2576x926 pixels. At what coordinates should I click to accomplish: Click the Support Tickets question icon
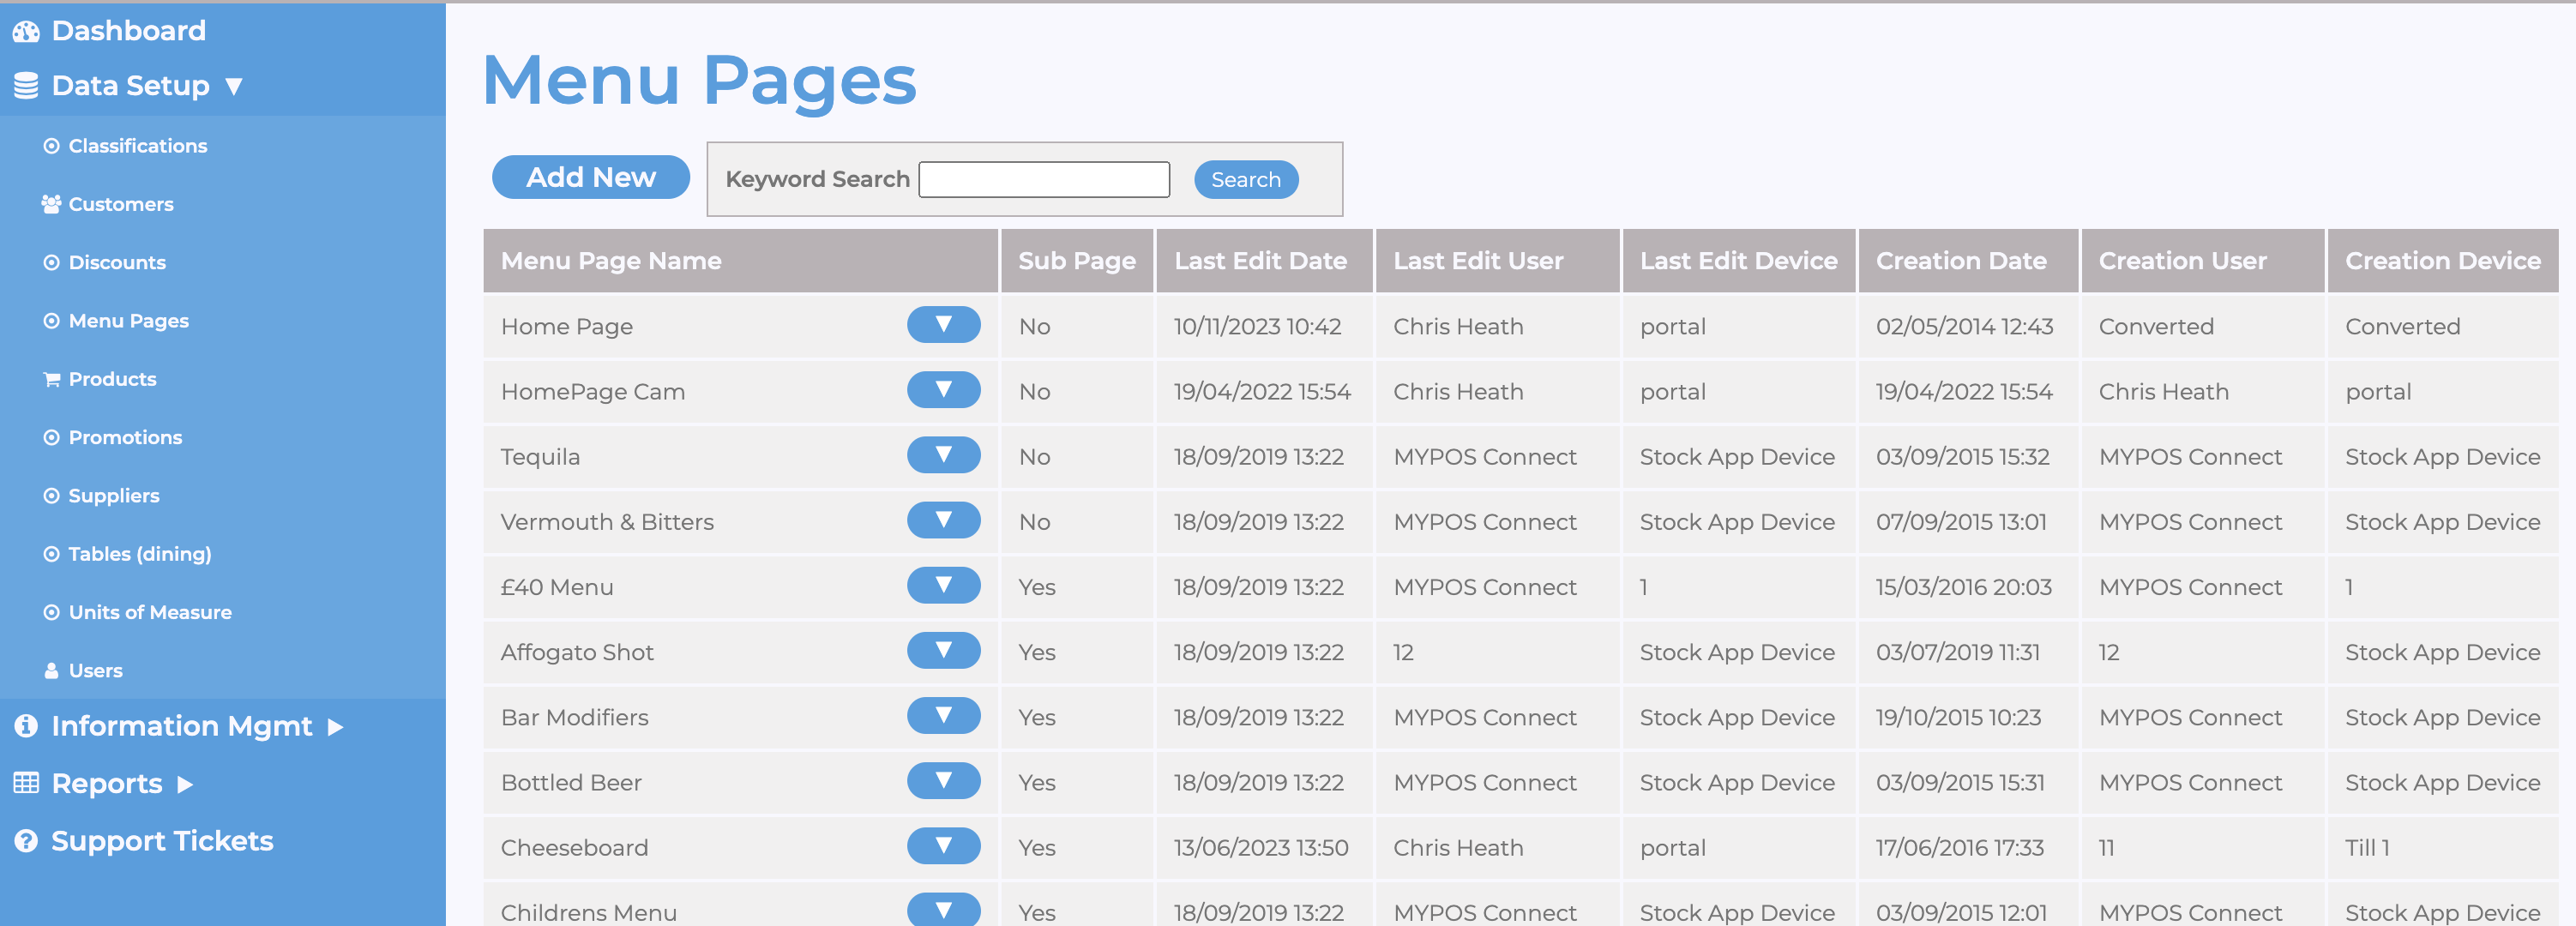point(26,841)
